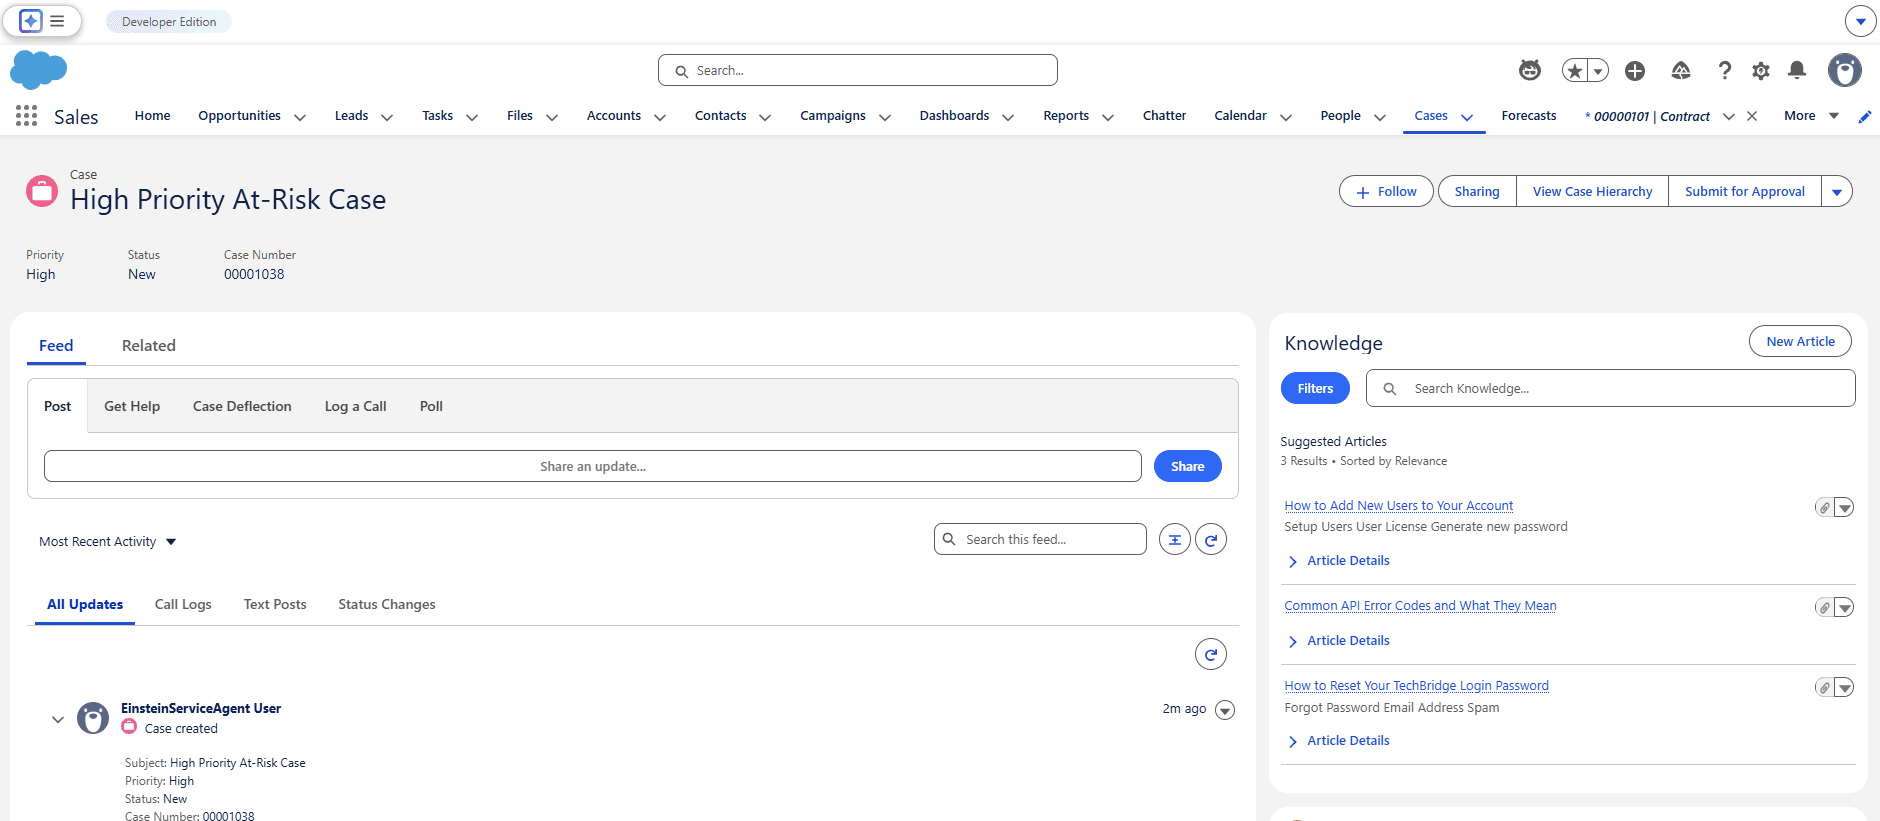
Task: Click the Favorites star icon
Action: click(x=1575, y=70)
